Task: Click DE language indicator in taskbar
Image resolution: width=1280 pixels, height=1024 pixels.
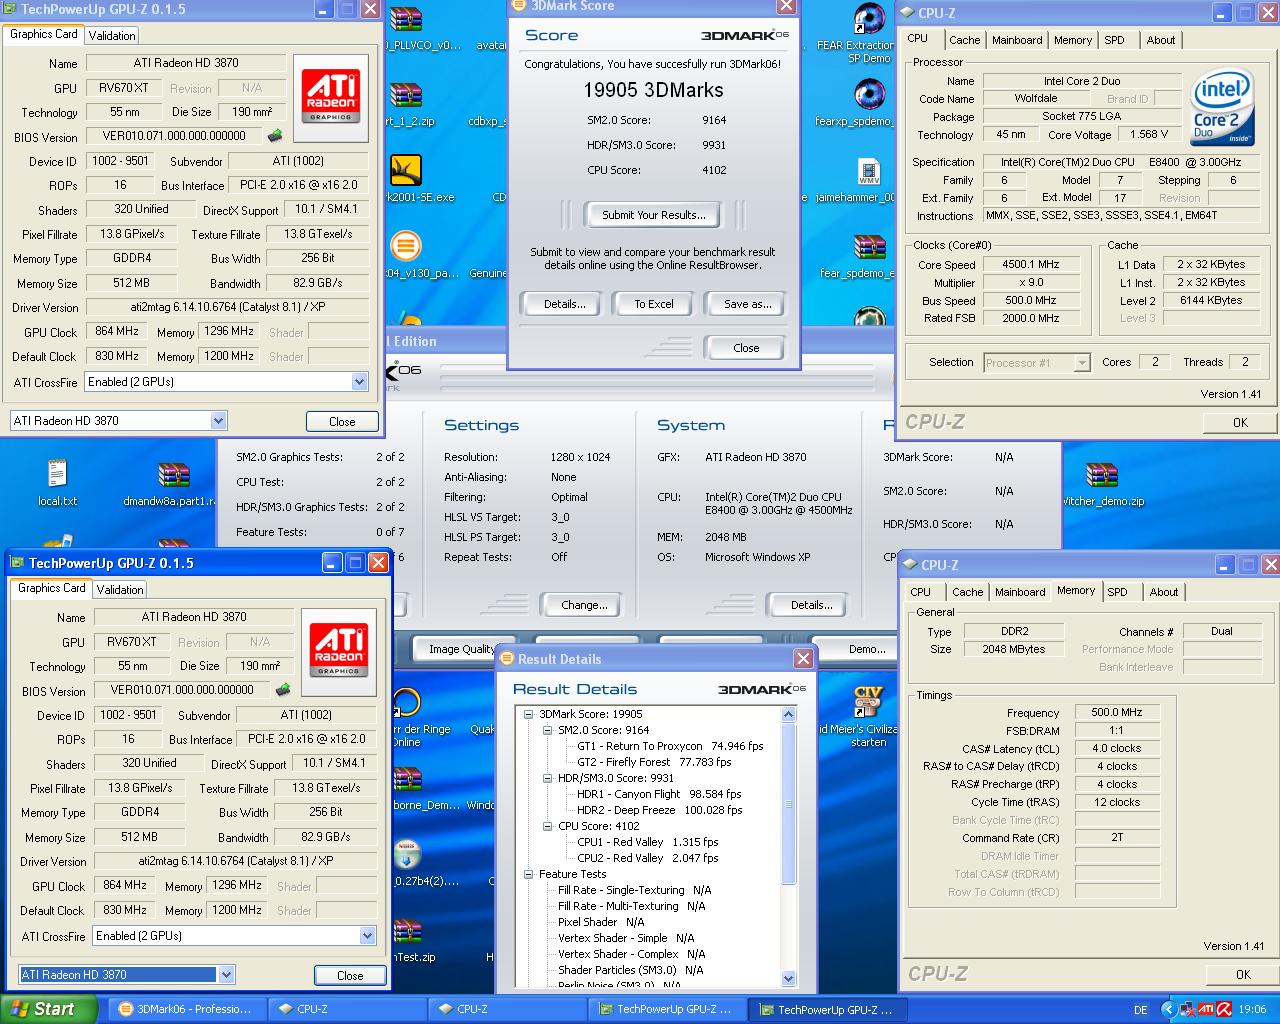Action: click(x=1141, y=1010)
